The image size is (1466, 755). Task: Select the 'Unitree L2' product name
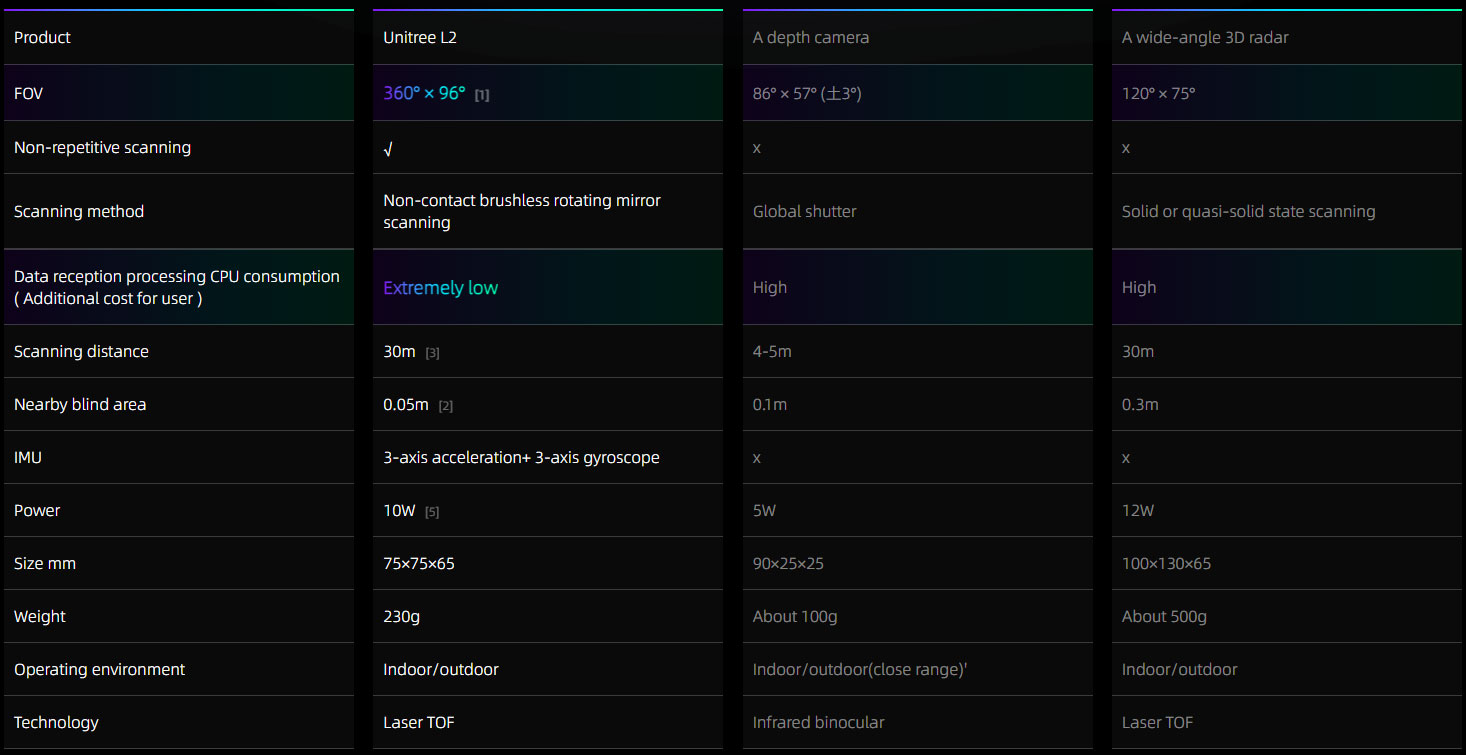420,38
